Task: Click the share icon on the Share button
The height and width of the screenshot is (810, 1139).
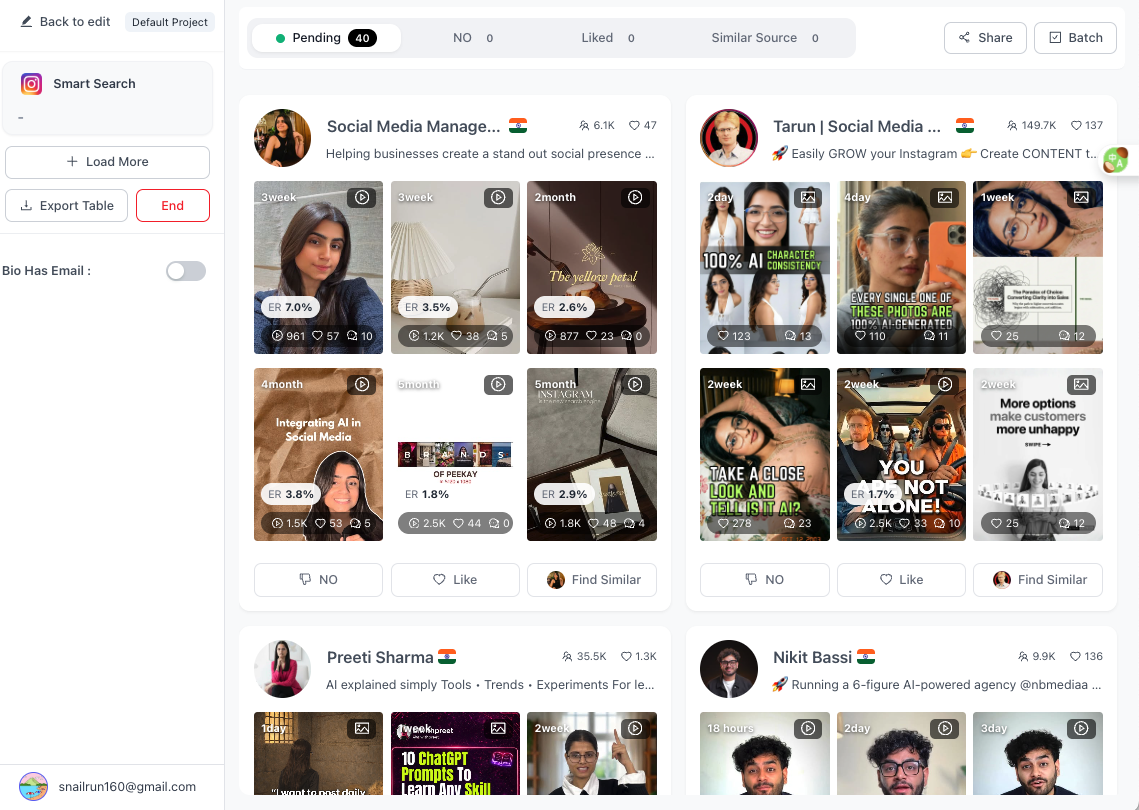Action: point(963,37)
